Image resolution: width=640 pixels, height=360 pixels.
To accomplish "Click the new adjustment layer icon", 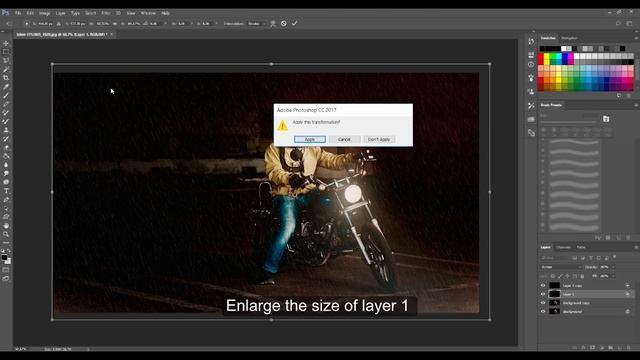I will (602, 348).
